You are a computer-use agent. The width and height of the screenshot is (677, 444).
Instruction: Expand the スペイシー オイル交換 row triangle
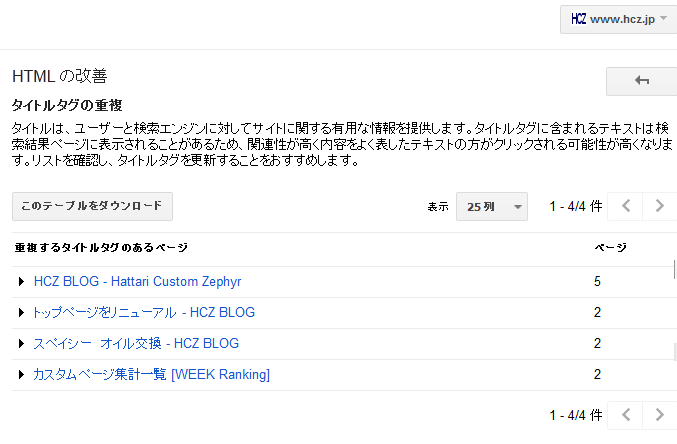pyautogui.click(x=21, y=344)
